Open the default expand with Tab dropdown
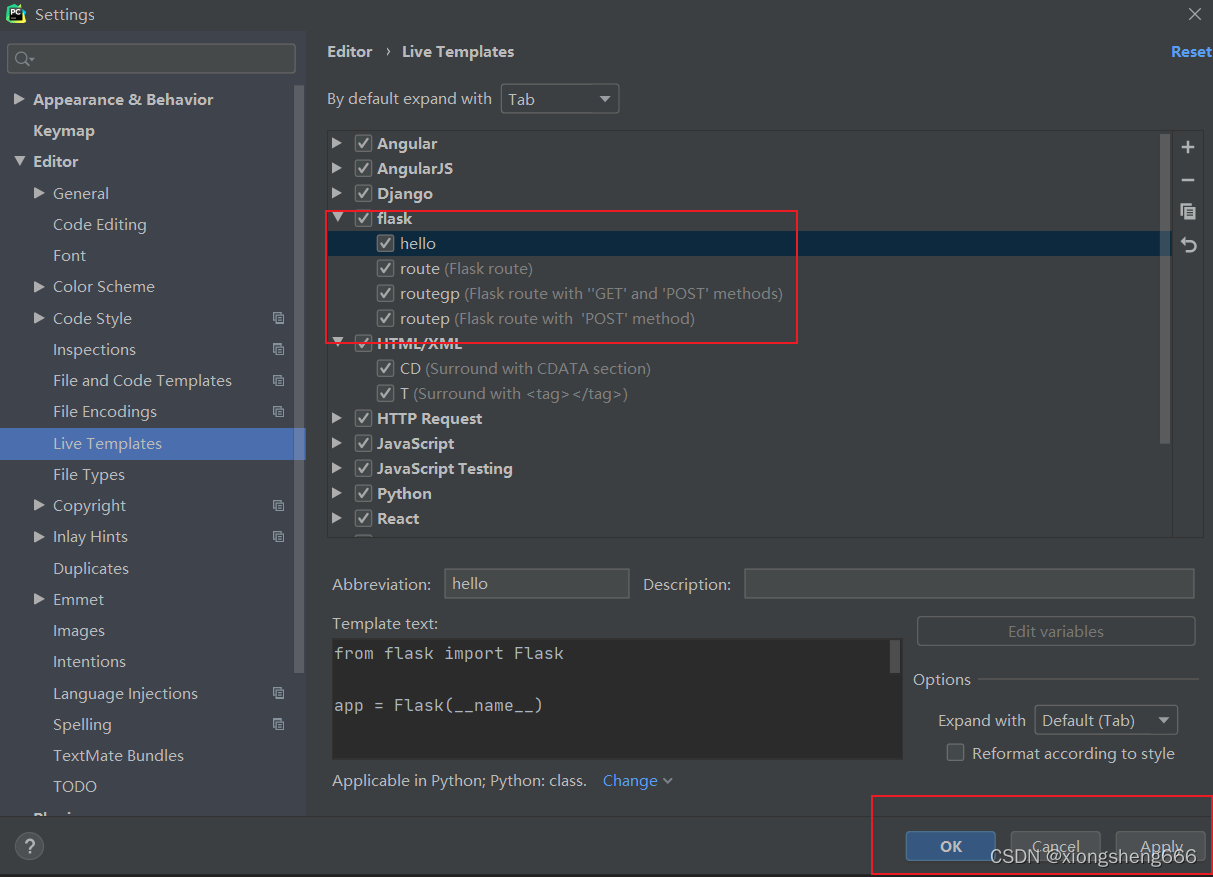This screenshot has height=877, width=1213. pyautogui.click(x=559, y=99)
